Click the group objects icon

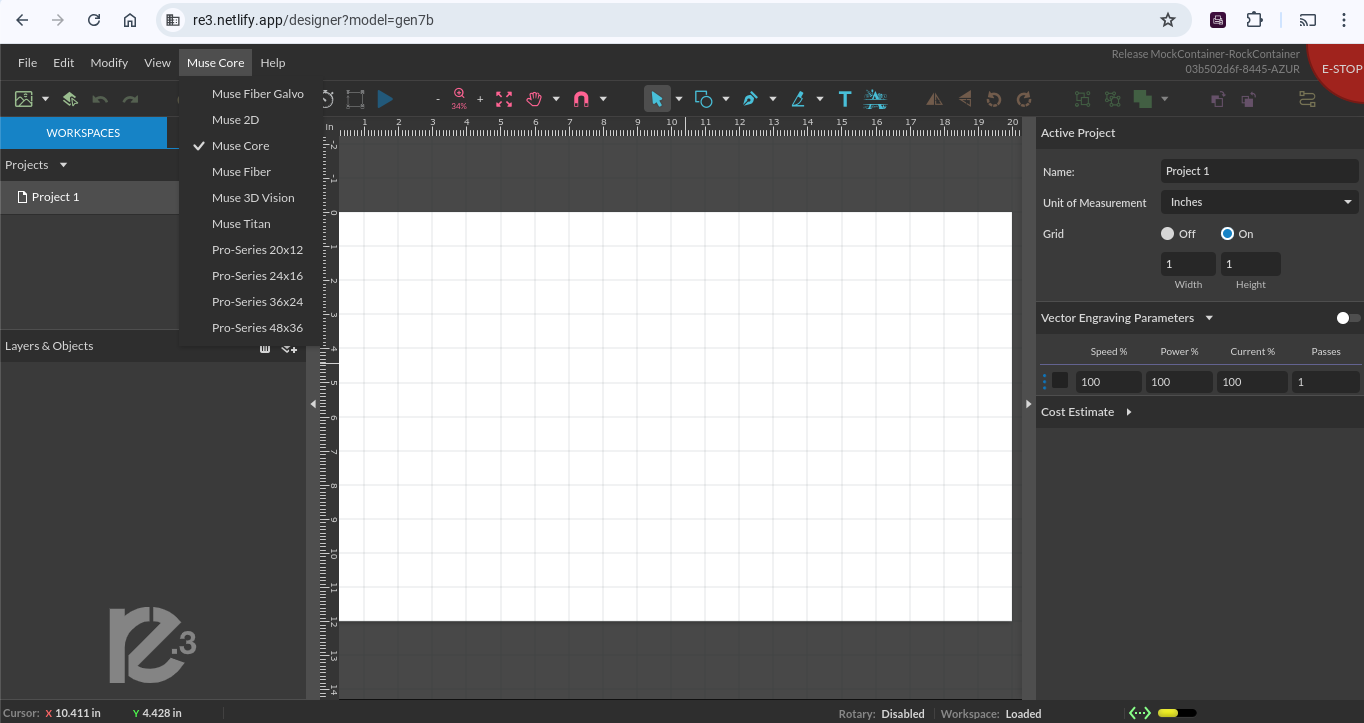click(x=1082, y=99)
